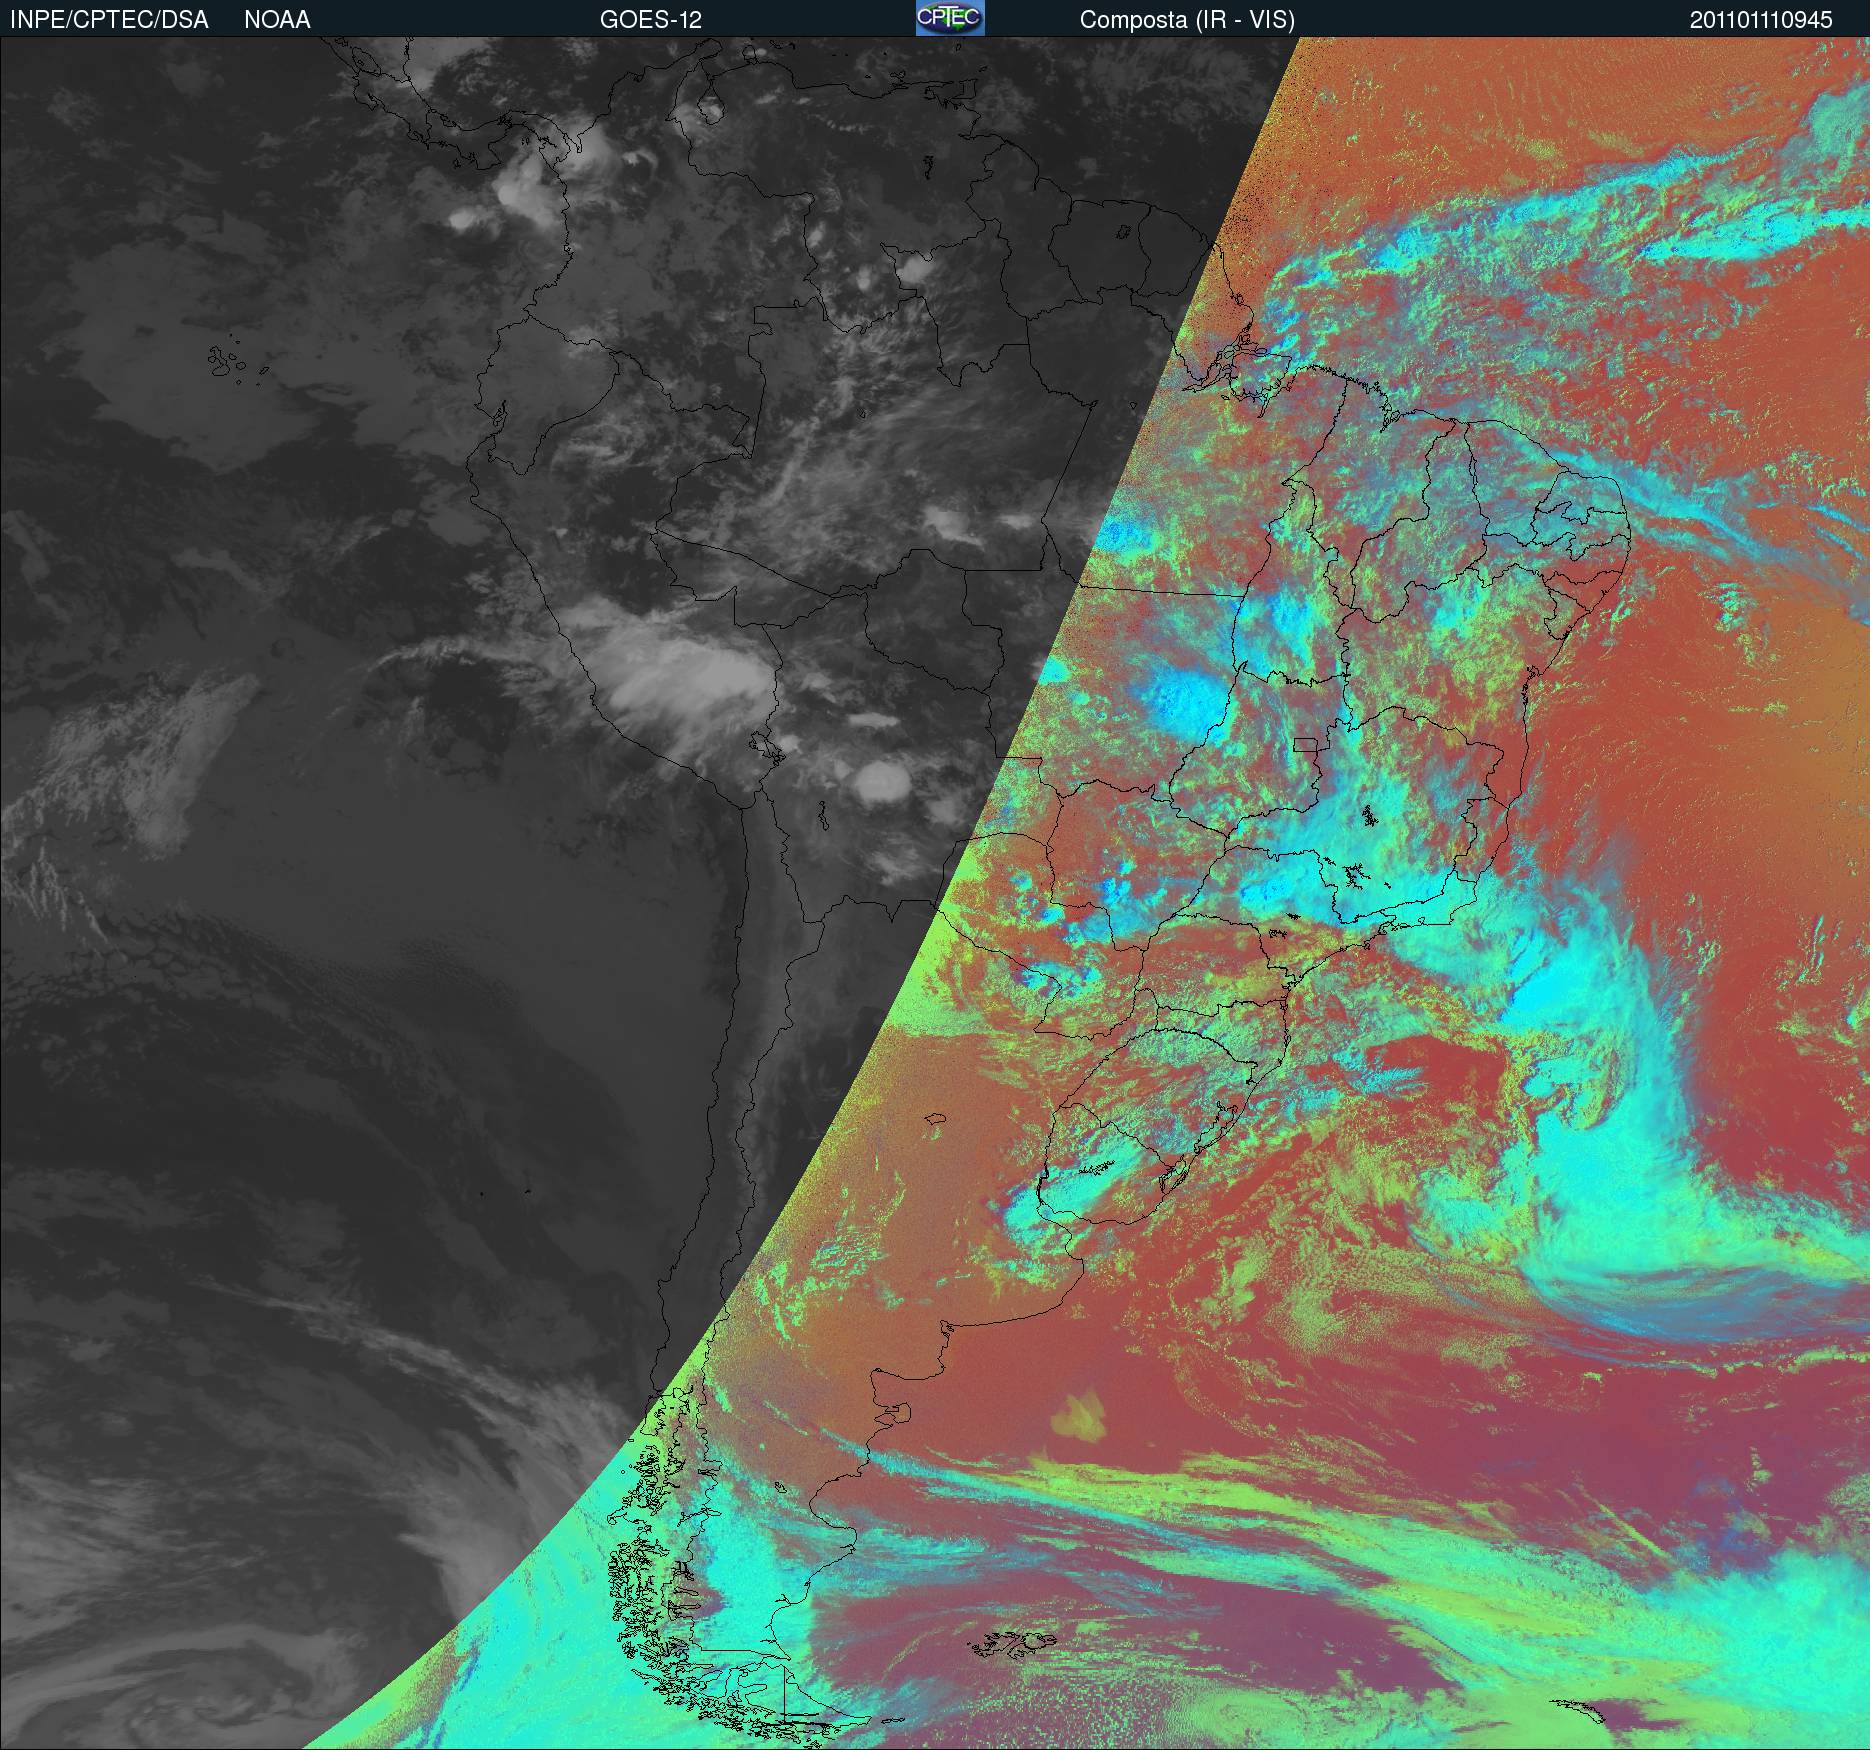Click the 201101110945 timestamp
This screenshot has height=1750, width=1870.
pyautogui.click(x=1761, y=20)
